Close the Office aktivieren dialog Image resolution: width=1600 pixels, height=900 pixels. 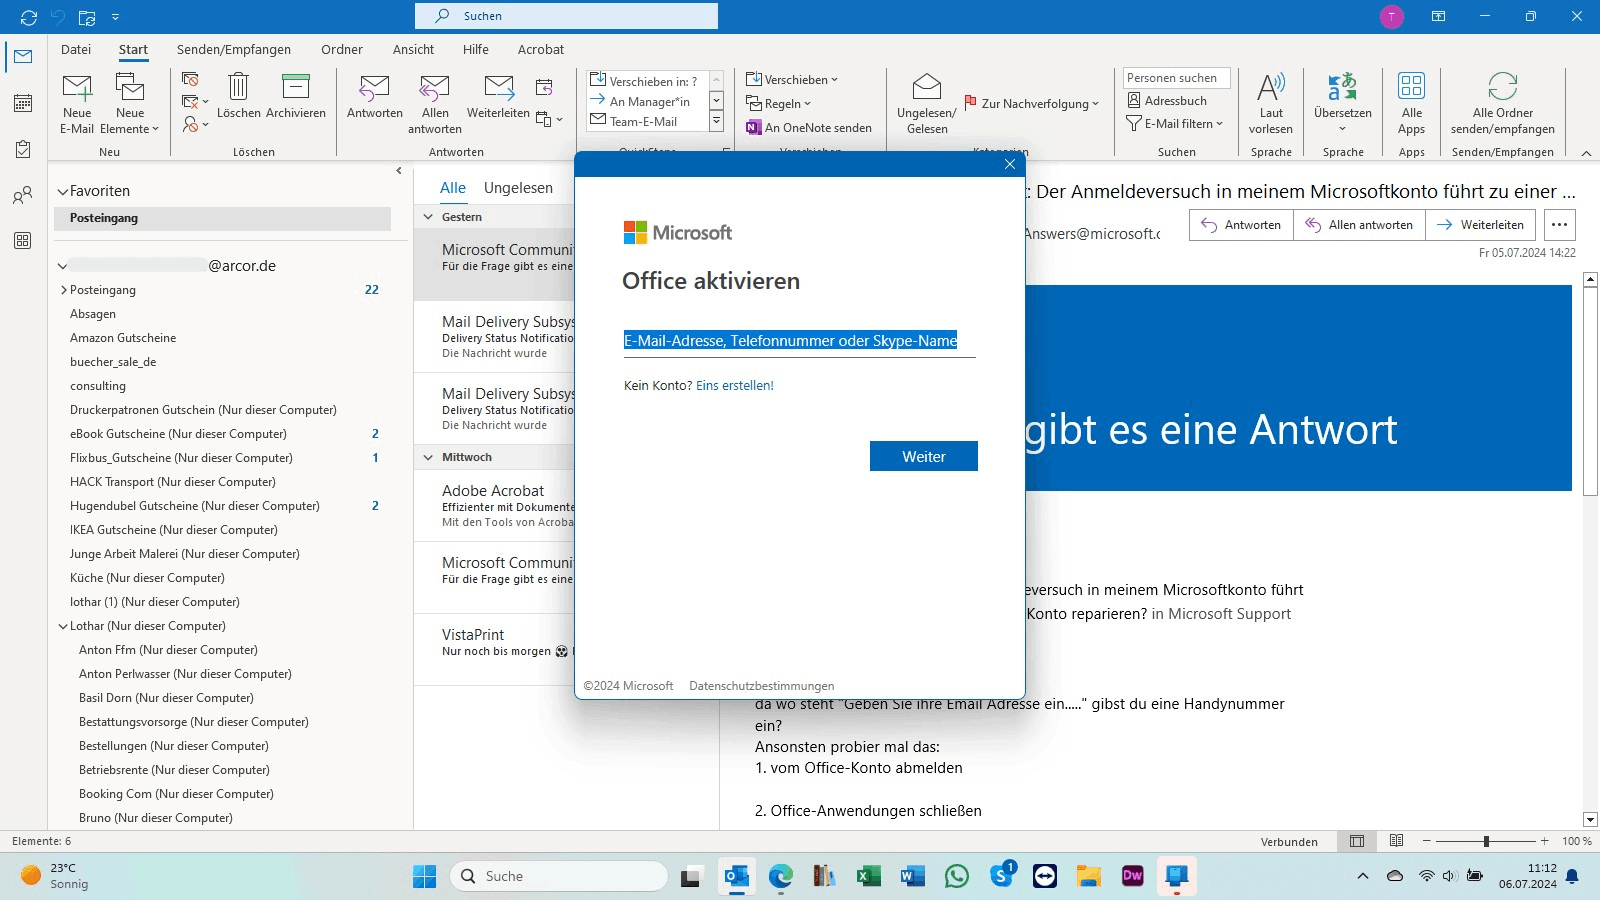tap(1010, 164)
